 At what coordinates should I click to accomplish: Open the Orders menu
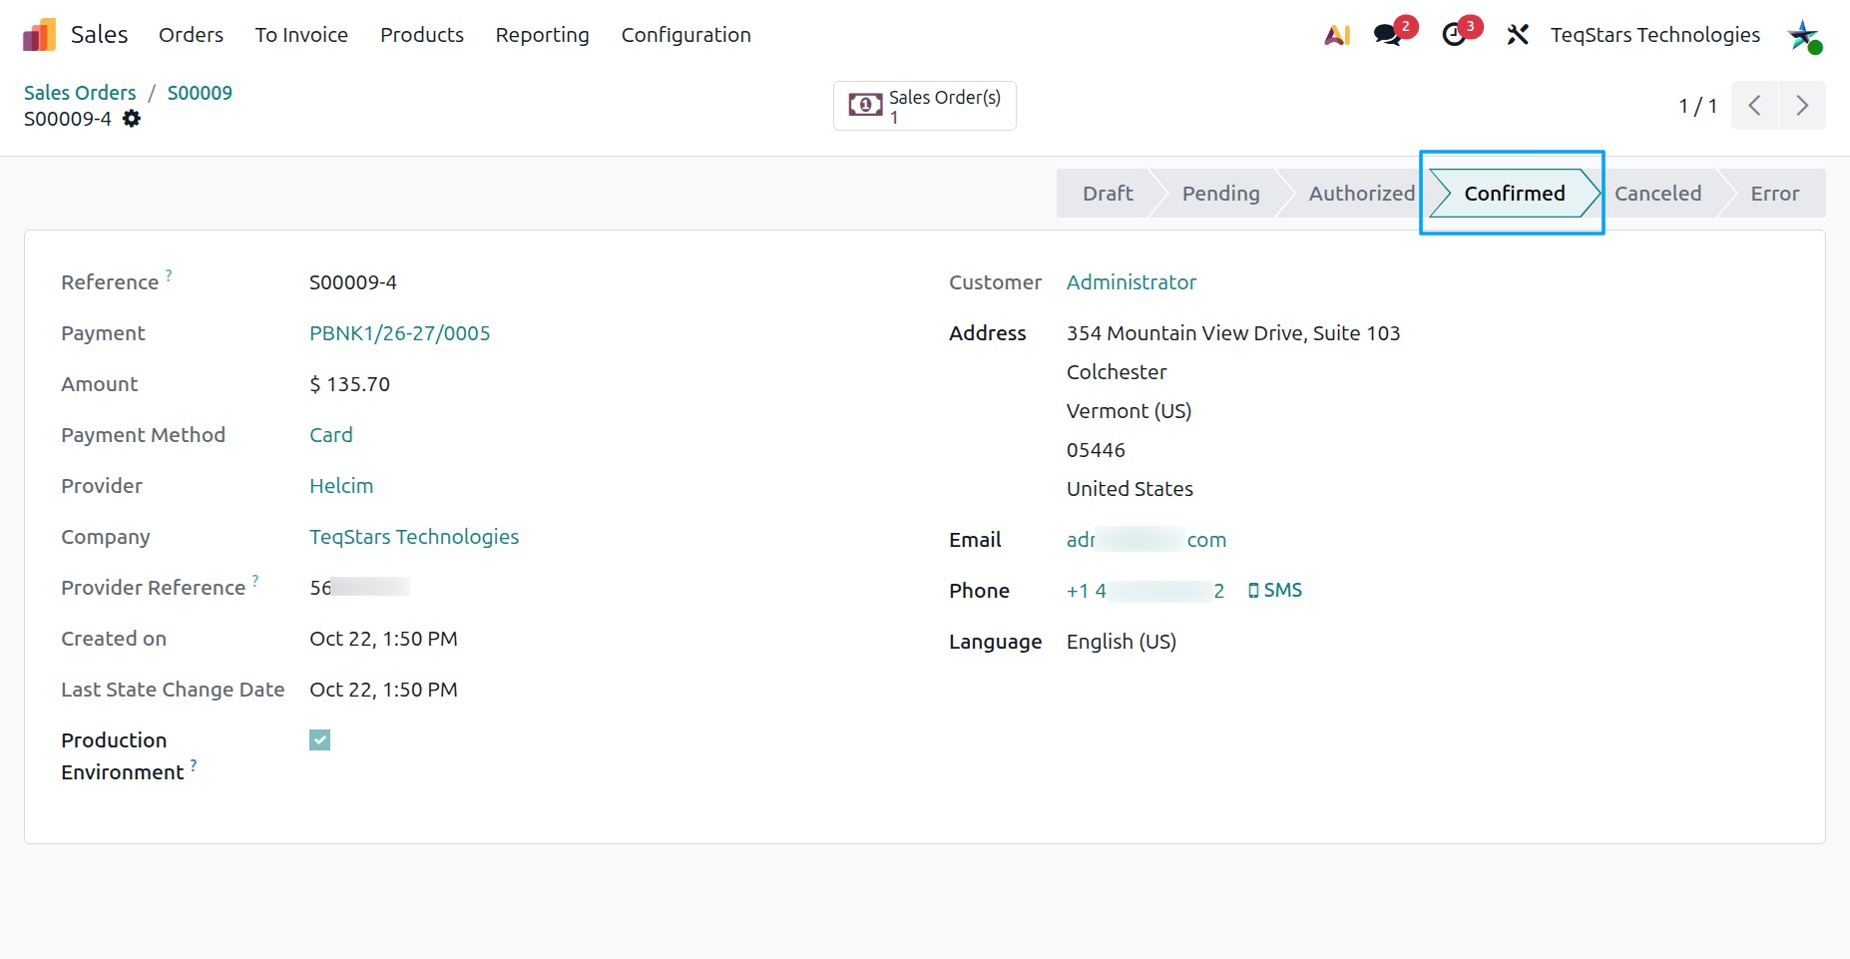[x=191, y=35]
